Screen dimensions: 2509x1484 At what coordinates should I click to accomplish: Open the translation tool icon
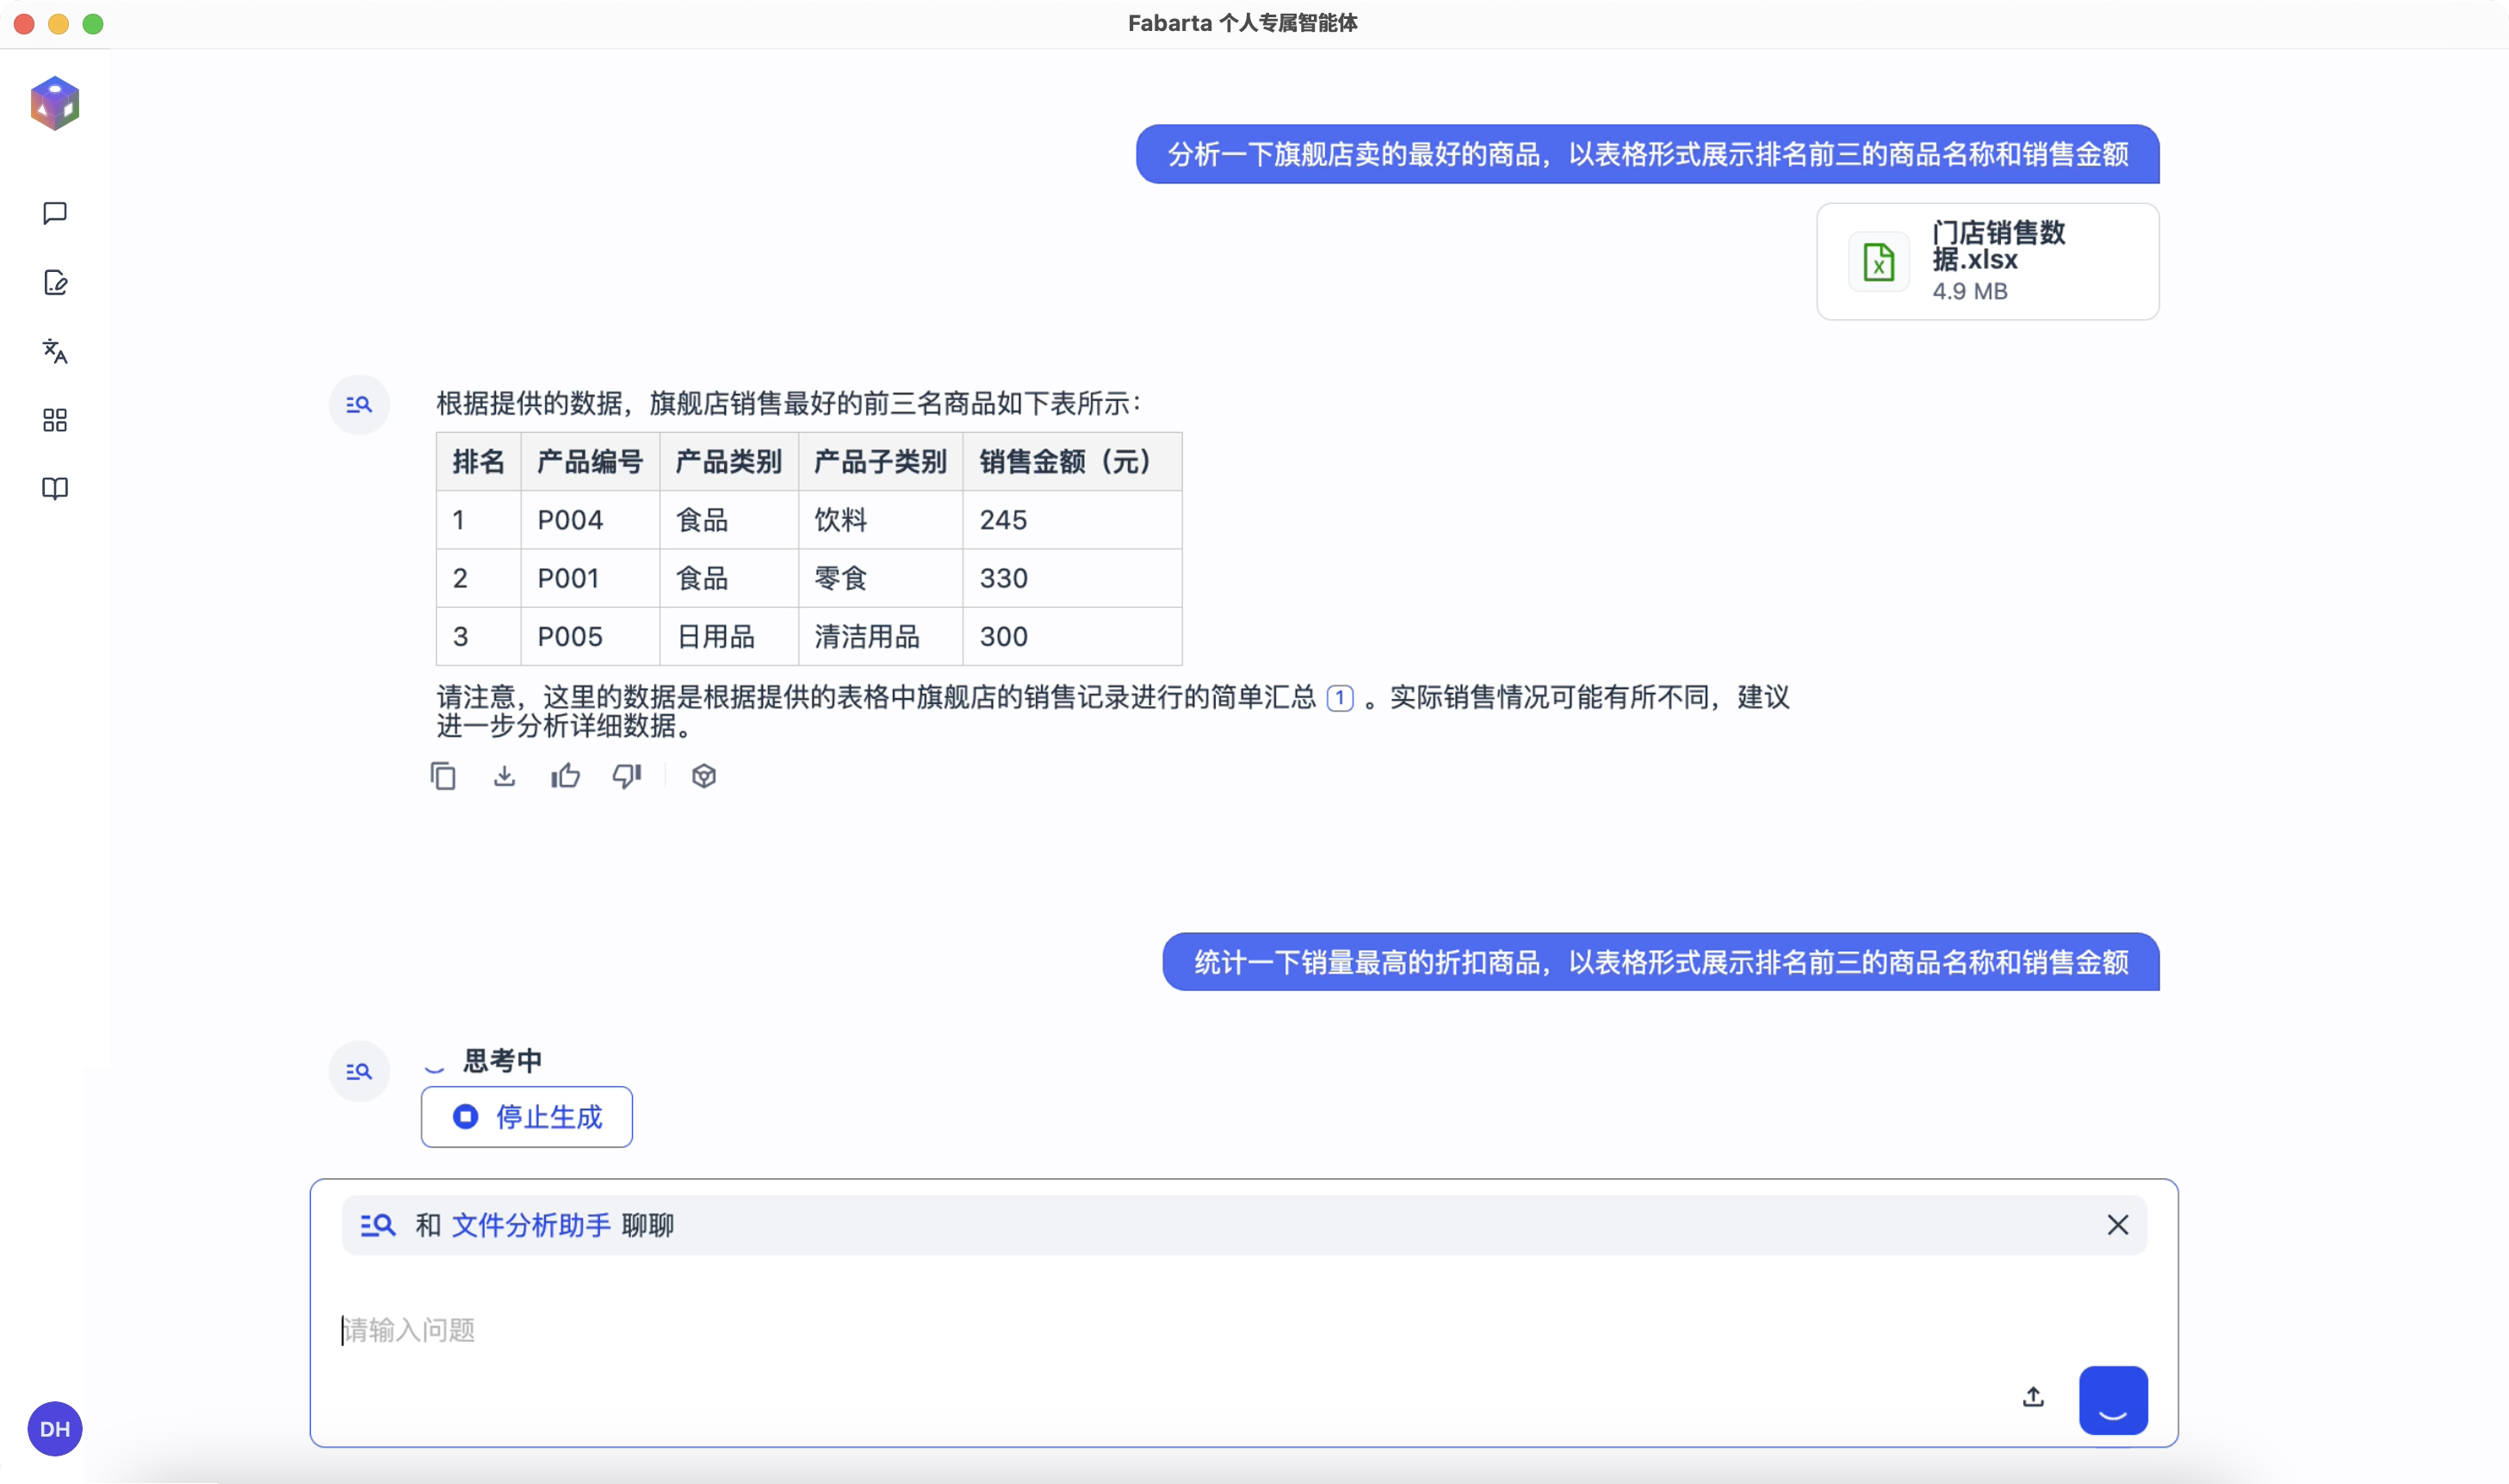coord(55,351)
